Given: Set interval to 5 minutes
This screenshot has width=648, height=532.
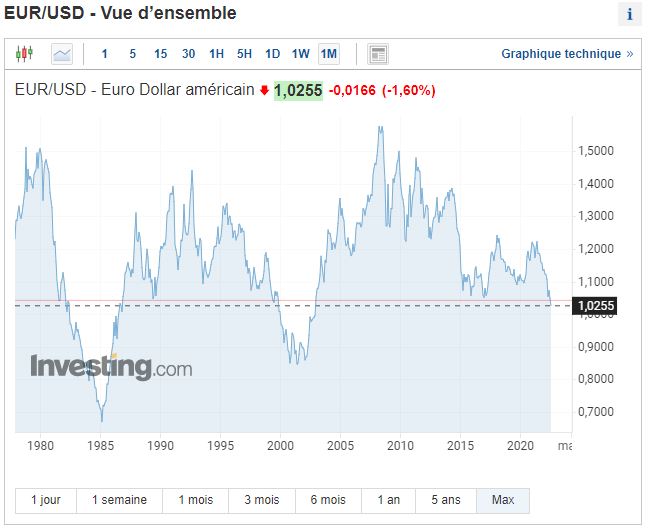Looking at the screenshot, I should 133,53.
